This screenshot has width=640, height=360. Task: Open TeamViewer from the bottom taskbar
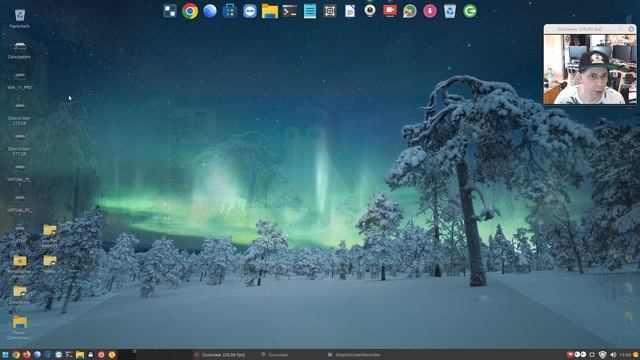click(x=58, y=355)
